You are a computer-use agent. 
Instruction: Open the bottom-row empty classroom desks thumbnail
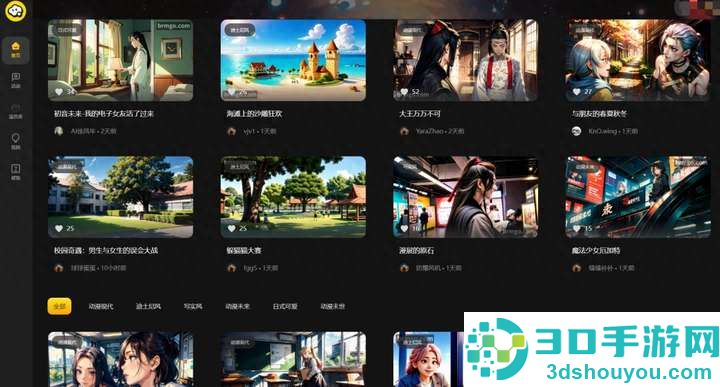pyautogui.click(x=293, y=359)
